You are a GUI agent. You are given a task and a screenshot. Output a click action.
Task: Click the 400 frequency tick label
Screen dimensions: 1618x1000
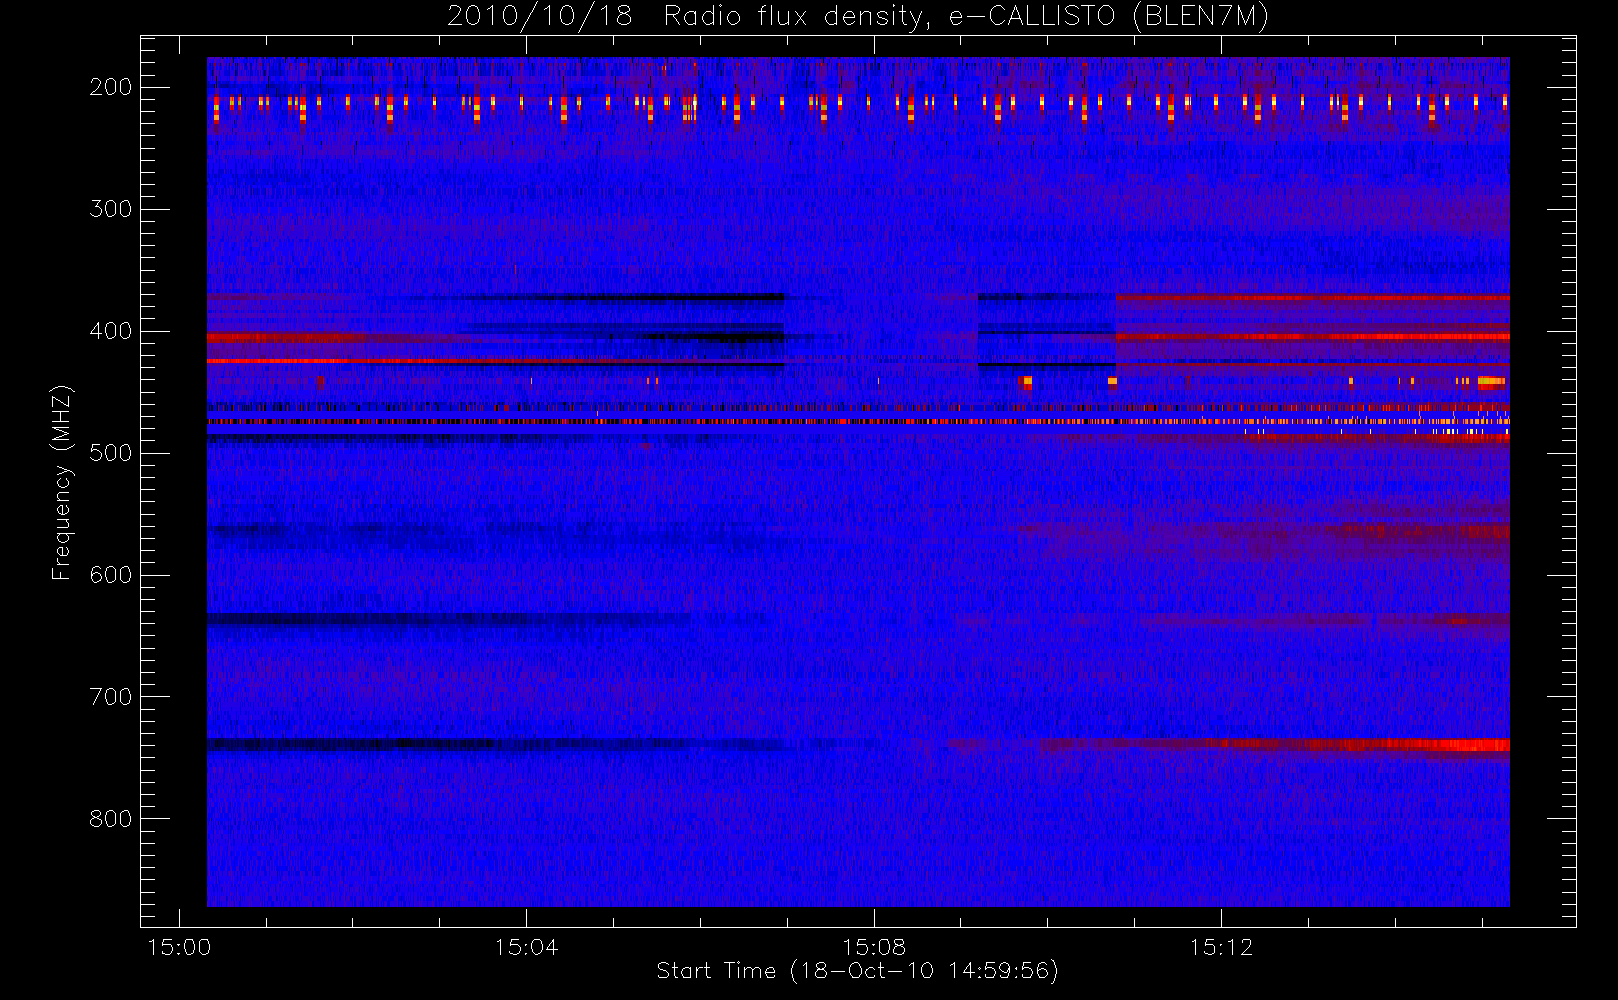(111, 331)
